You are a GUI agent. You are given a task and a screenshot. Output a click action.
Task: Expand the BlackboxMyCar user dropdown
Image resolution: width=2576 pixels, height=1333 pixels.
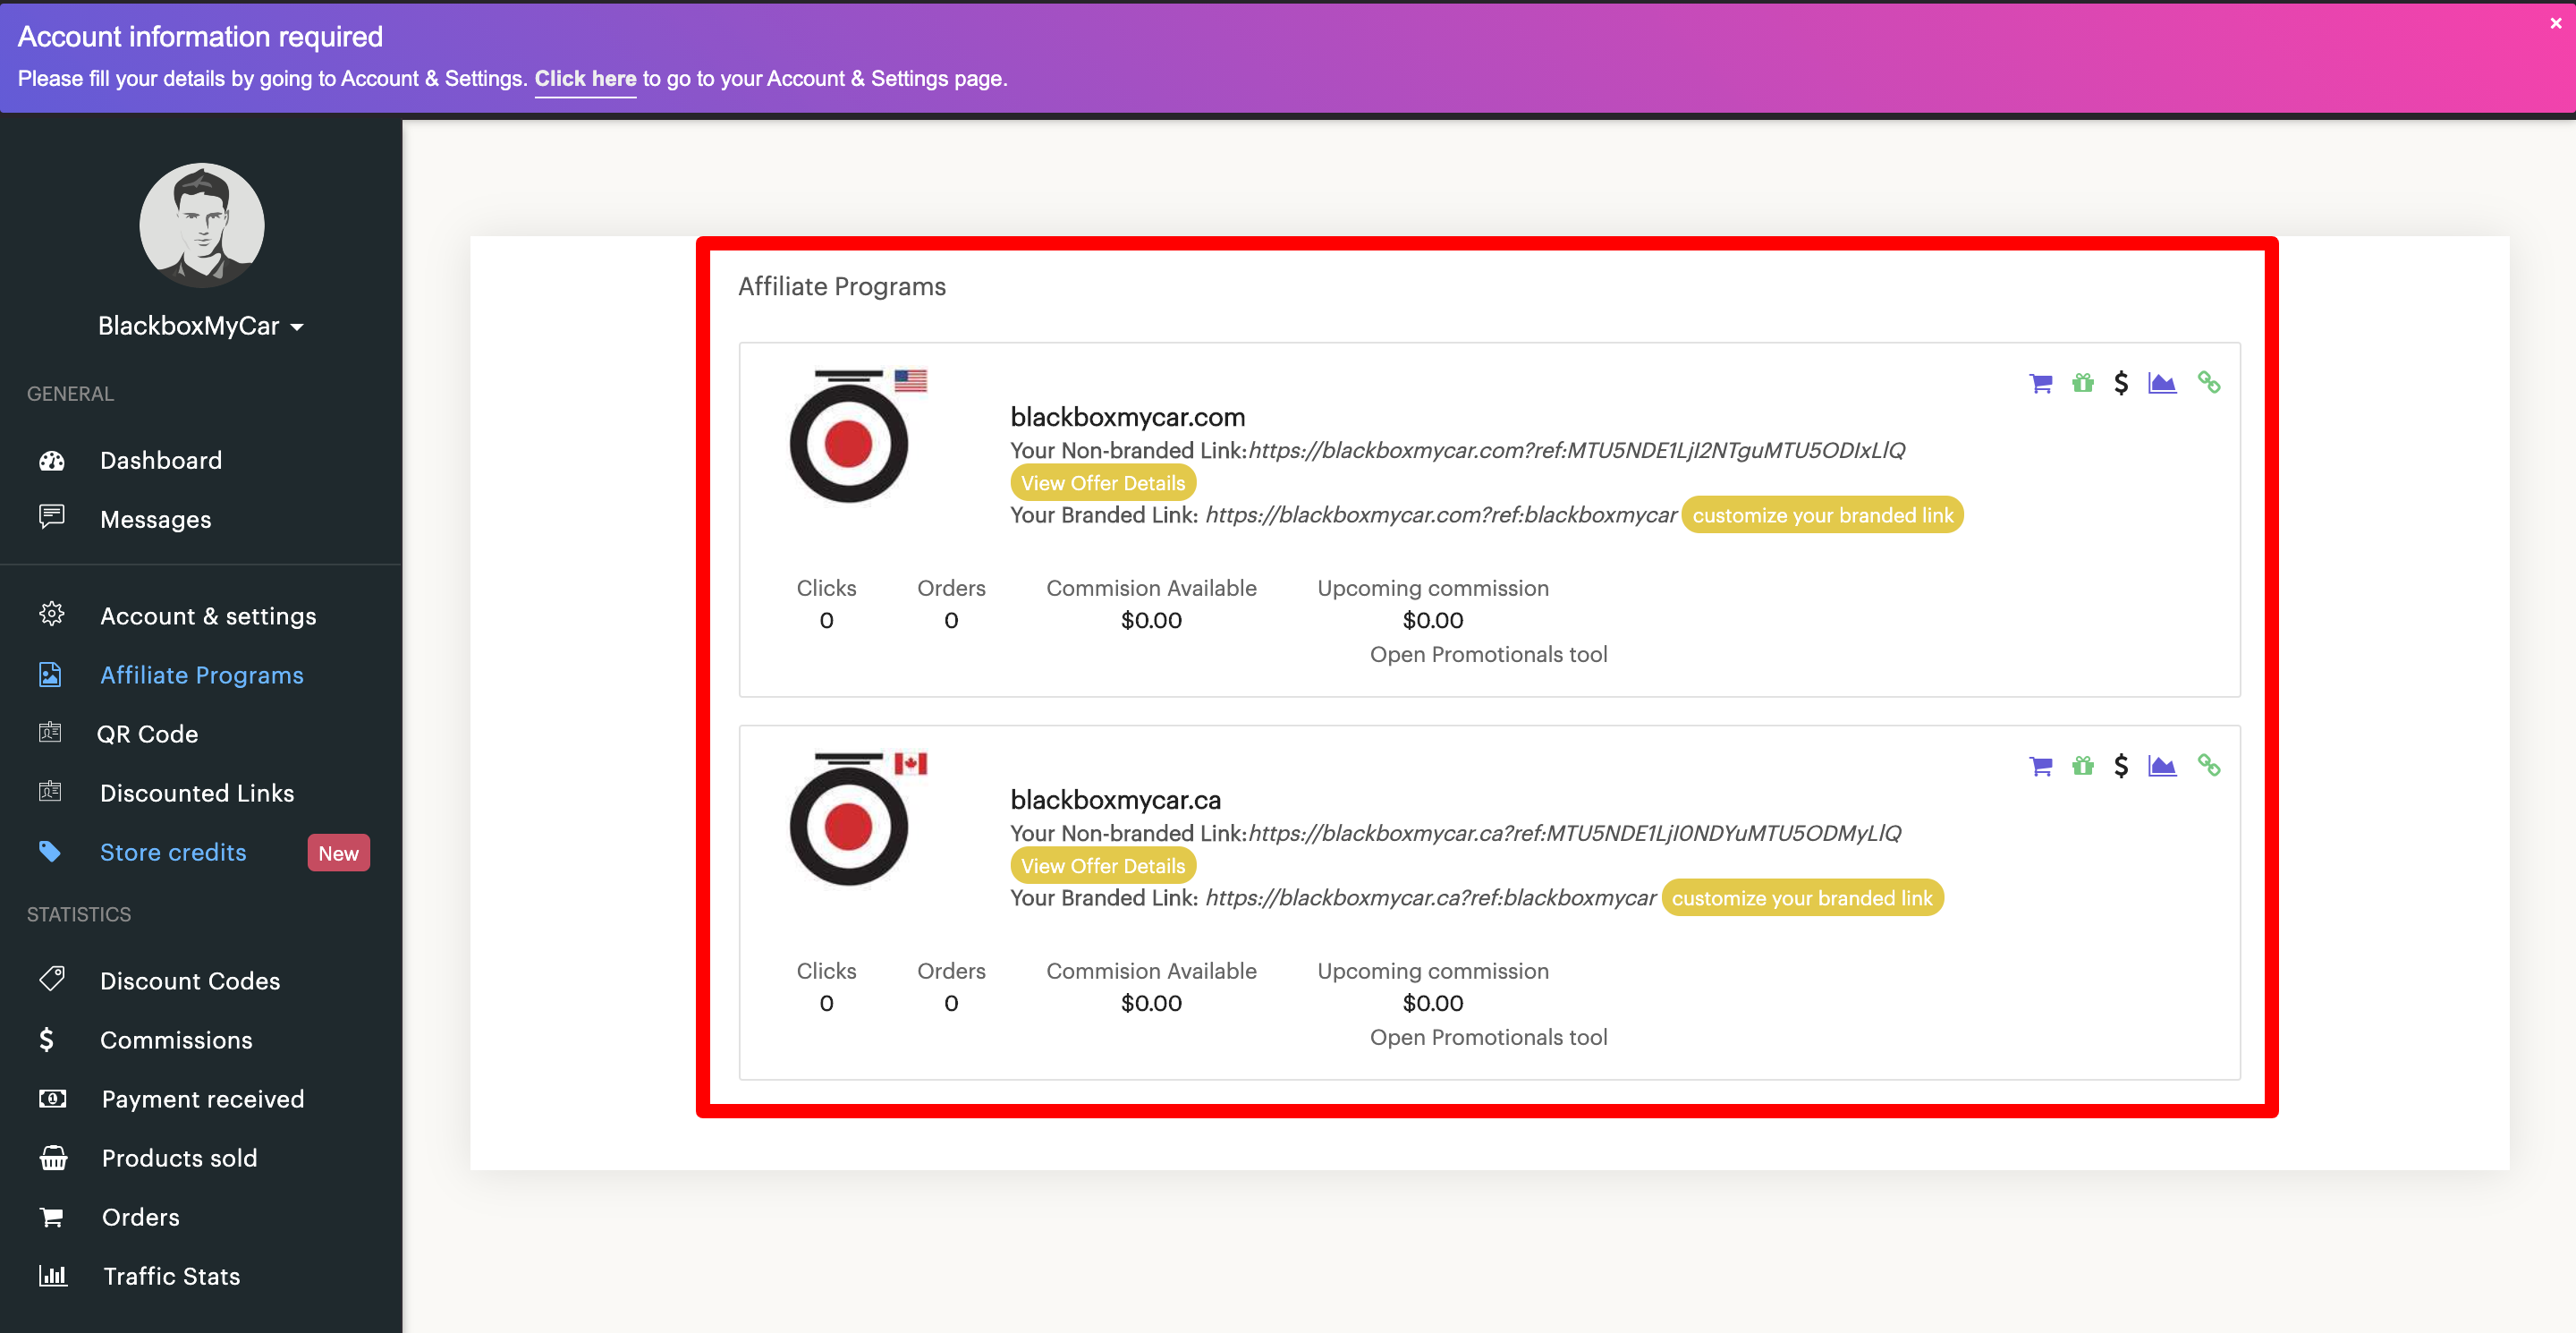(201, 326)
